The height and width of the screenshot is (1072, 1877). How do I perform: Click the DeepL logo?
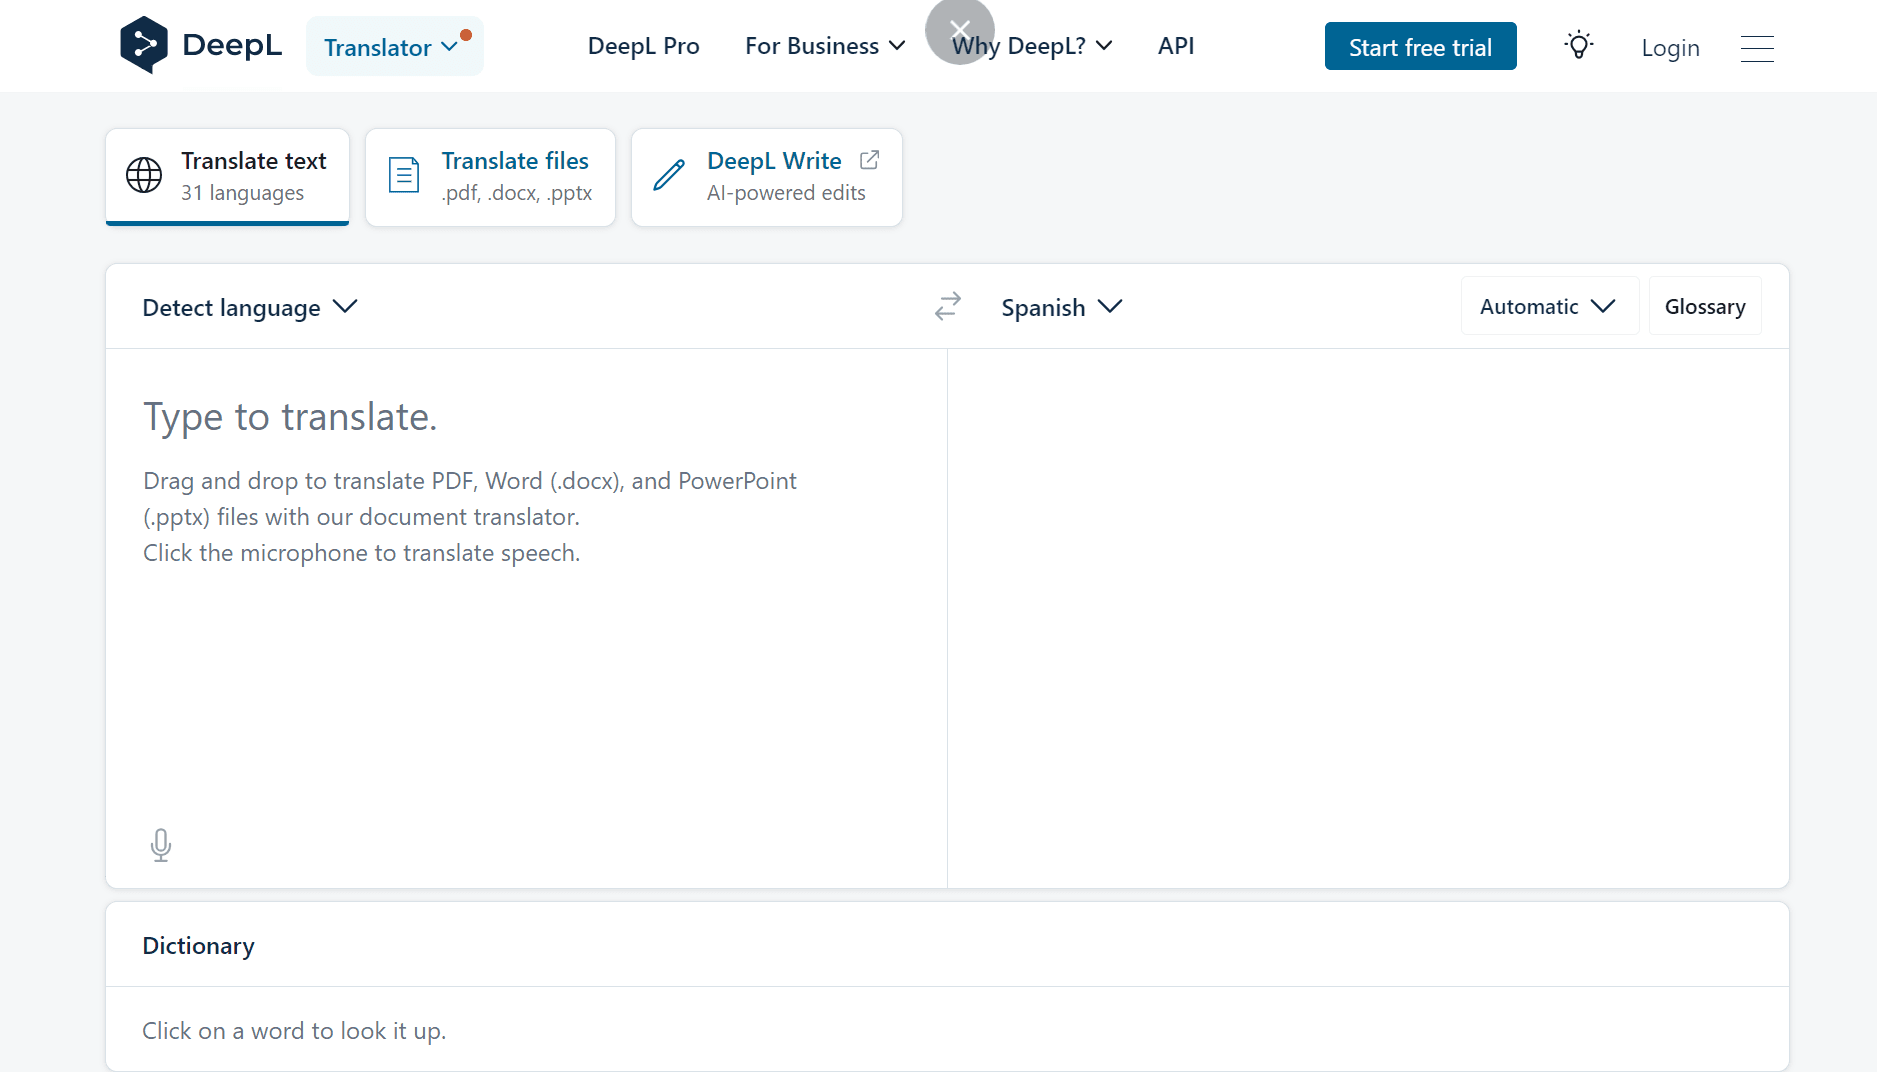[200, 44]
